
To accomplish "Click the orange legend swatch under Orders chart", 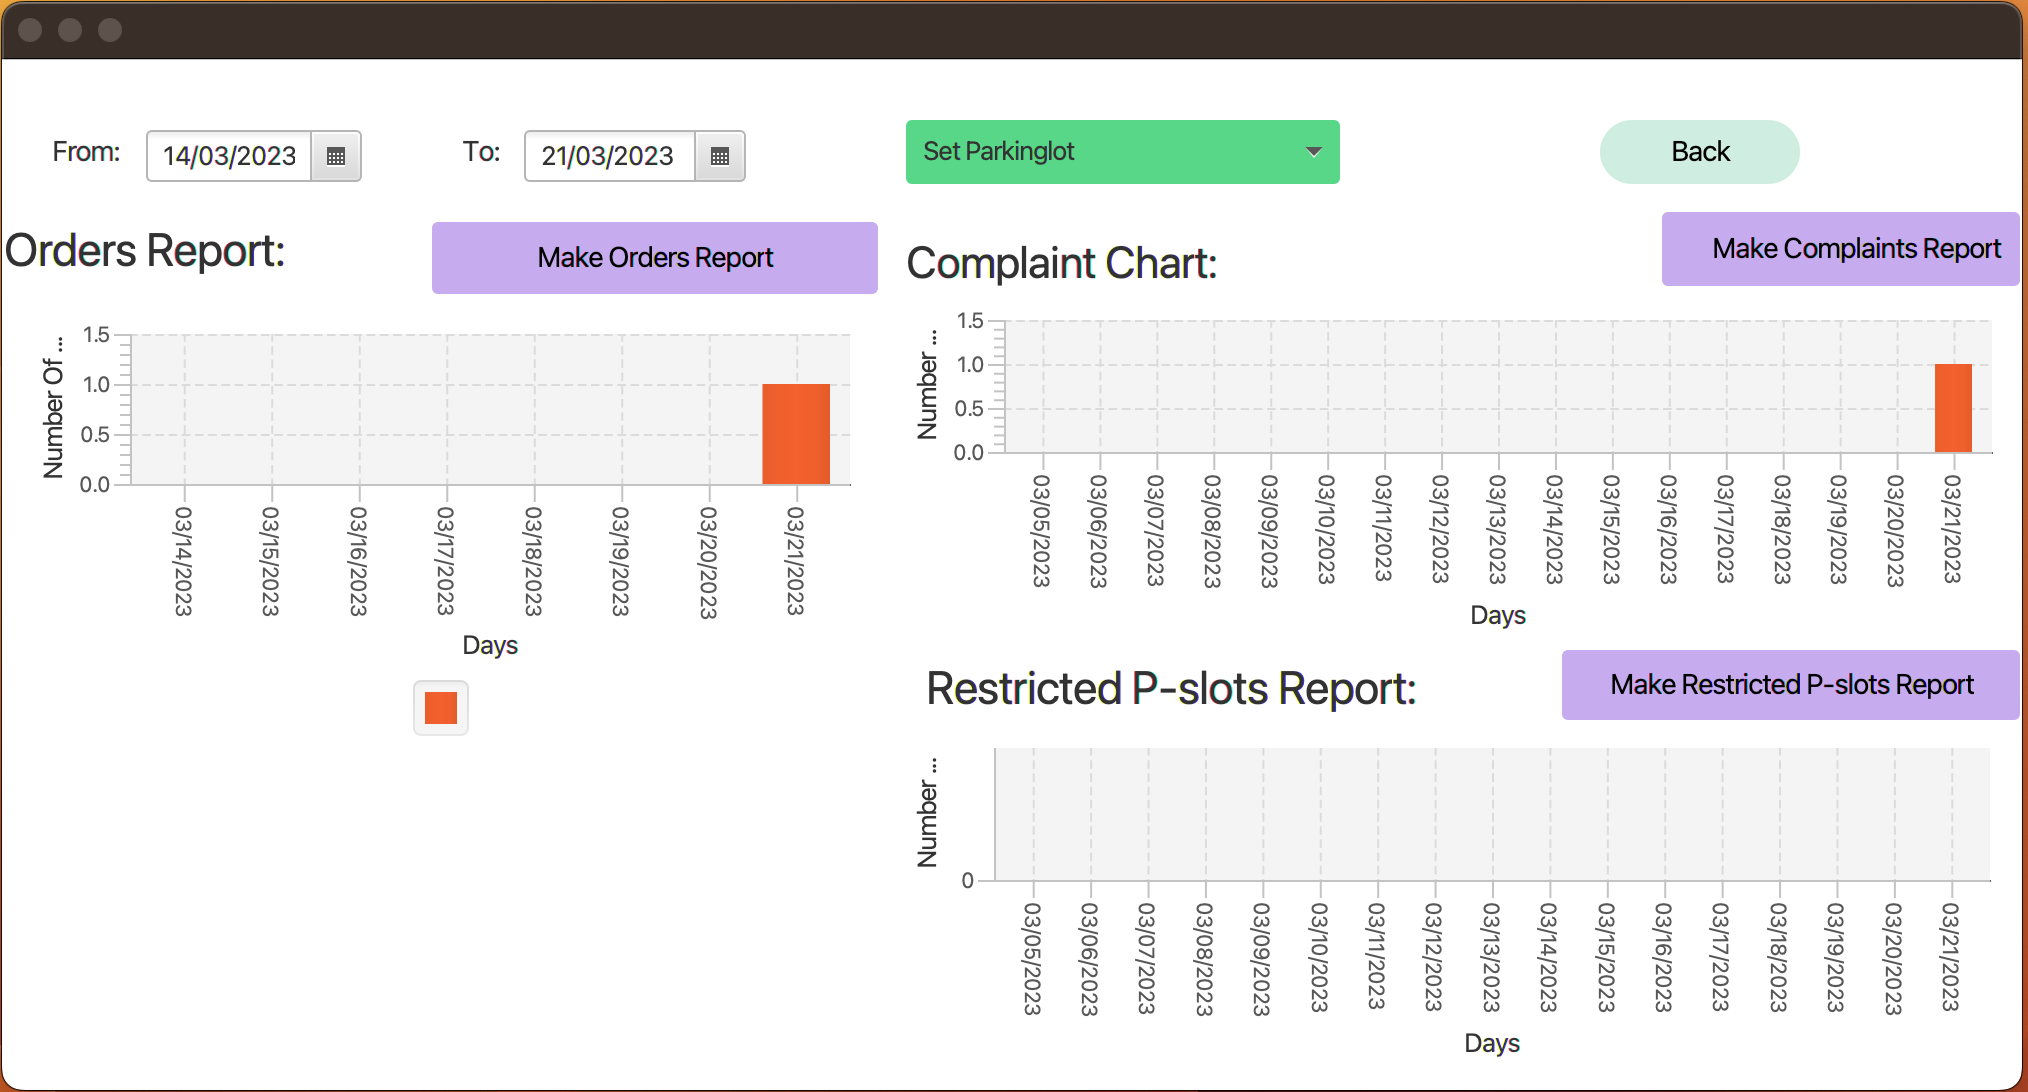I will tap(441, 708).
